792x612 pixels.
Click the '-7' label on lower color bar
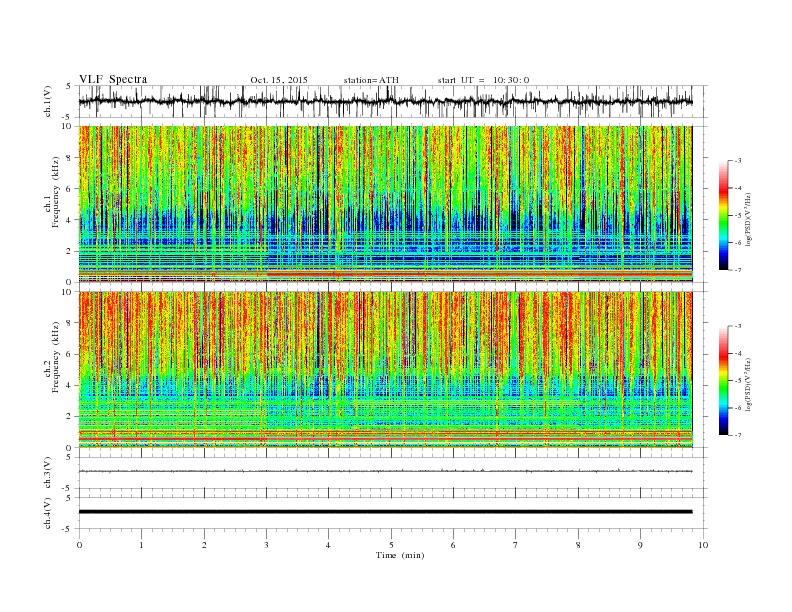click(738, 435)
